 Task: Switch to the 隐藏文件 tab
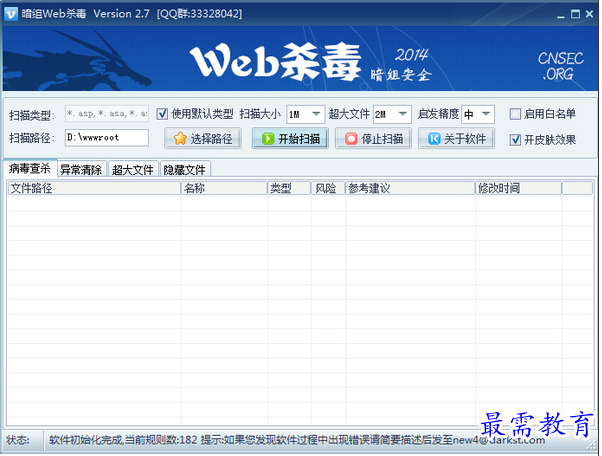(185, 170)
